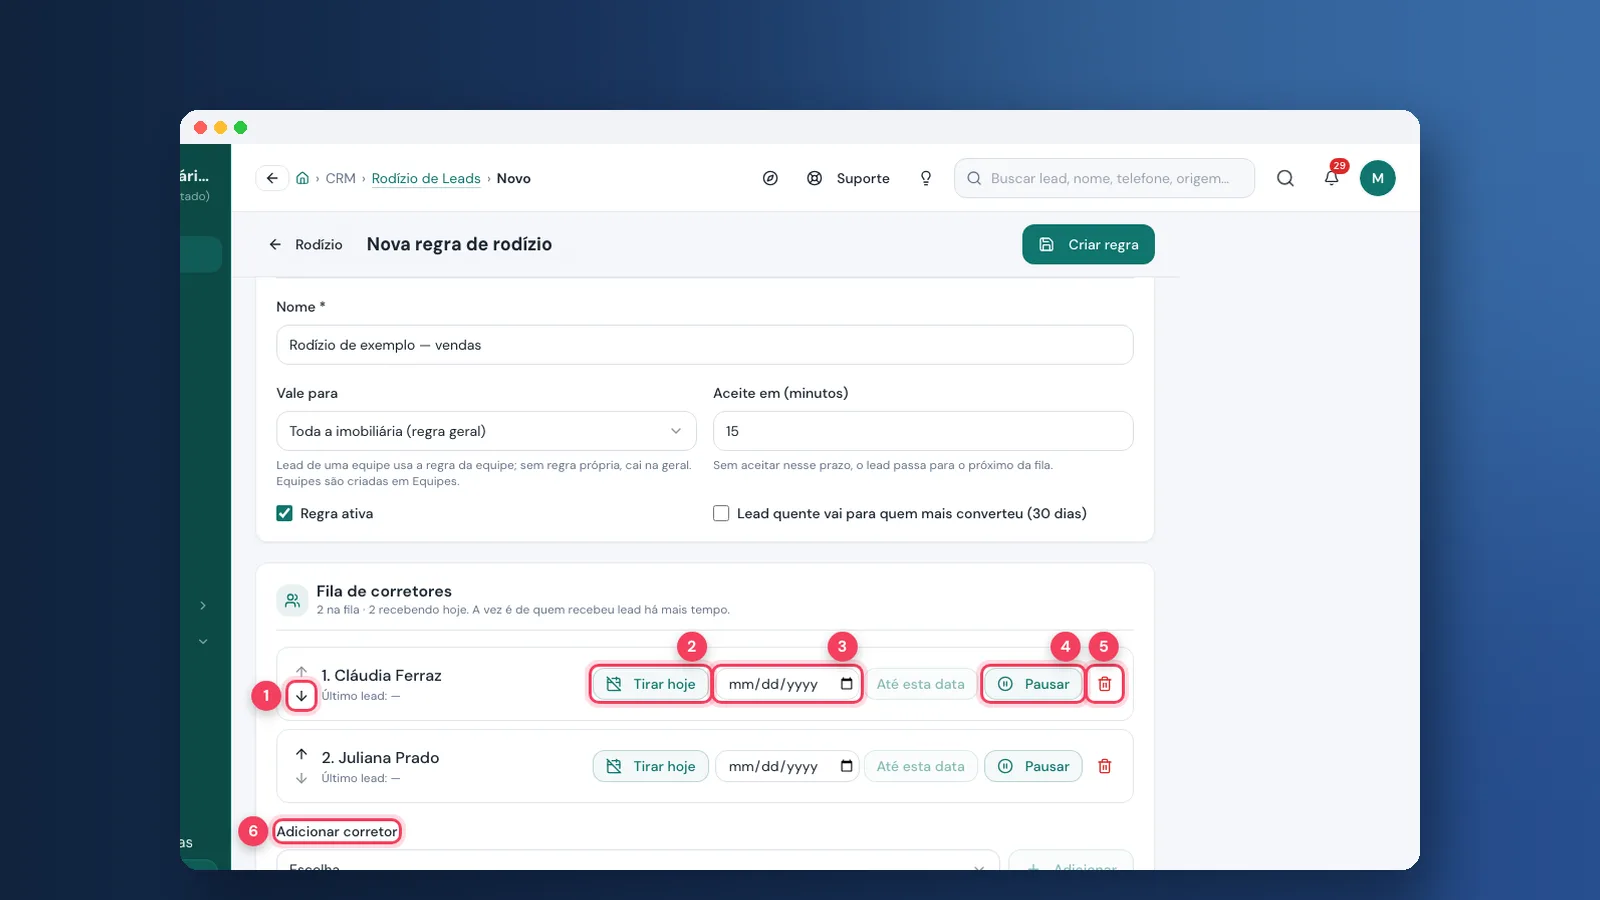
Task: Open notifications bell with 29 badge
Action: pyautogui.click(x=1332, y=178)
